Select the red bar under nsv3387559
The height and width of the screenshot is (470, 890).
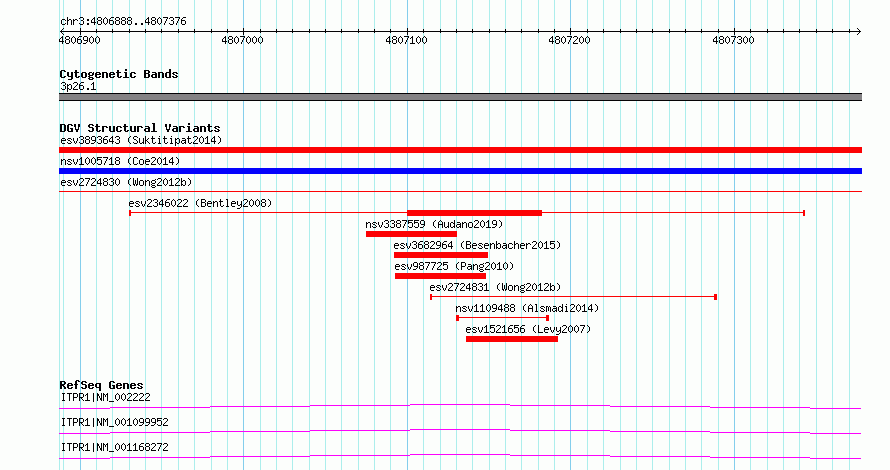coord(412,234)
